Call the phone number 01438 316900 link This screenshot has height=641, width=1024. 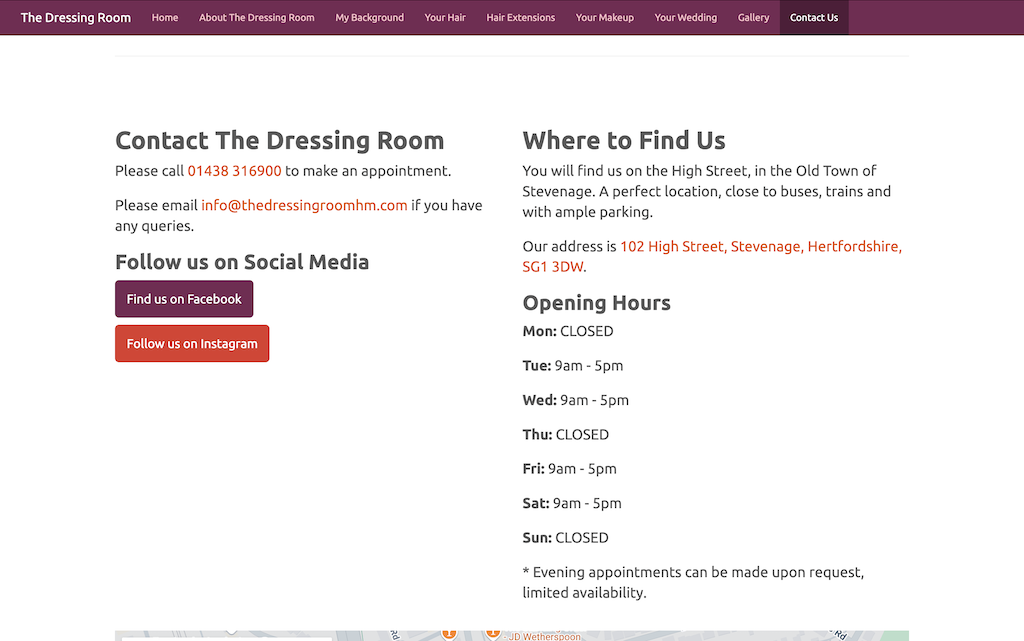[234, 171]
